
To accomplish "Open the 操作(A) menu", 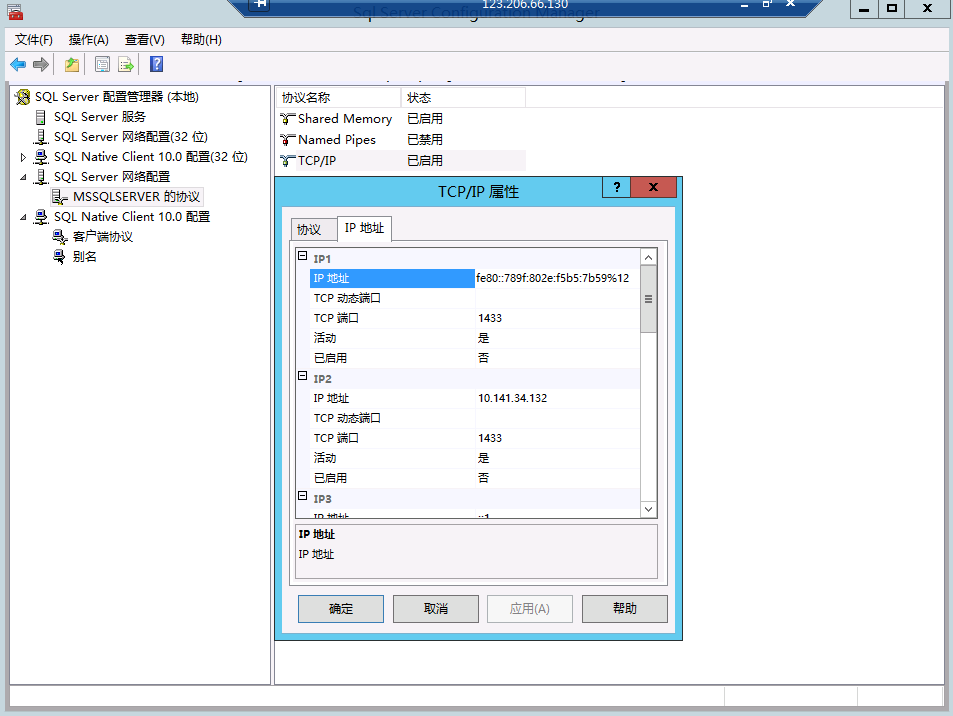I will [x=89, y=40].
